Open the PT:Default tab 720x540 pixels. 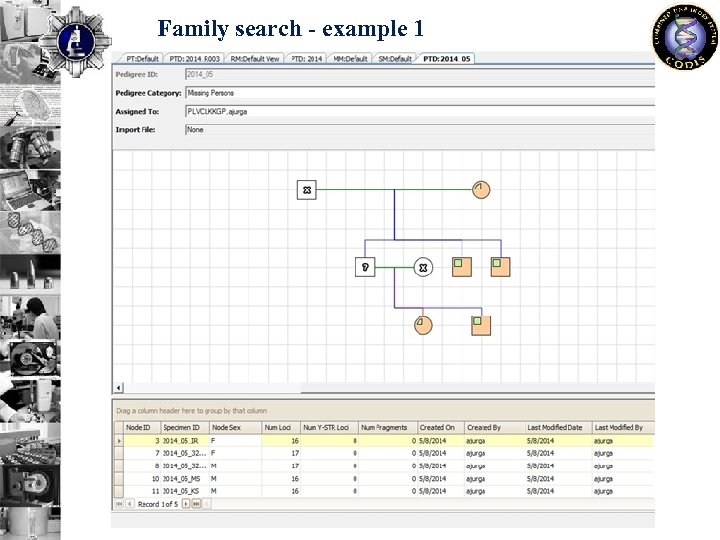click(142, 59)
